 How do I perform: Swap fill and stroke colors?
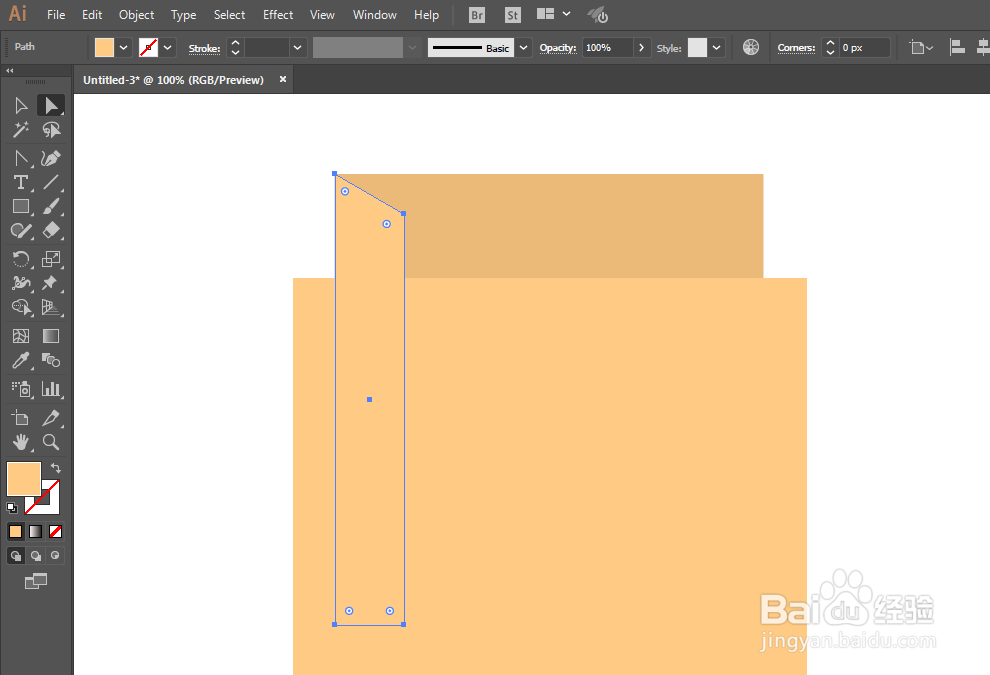56,468
